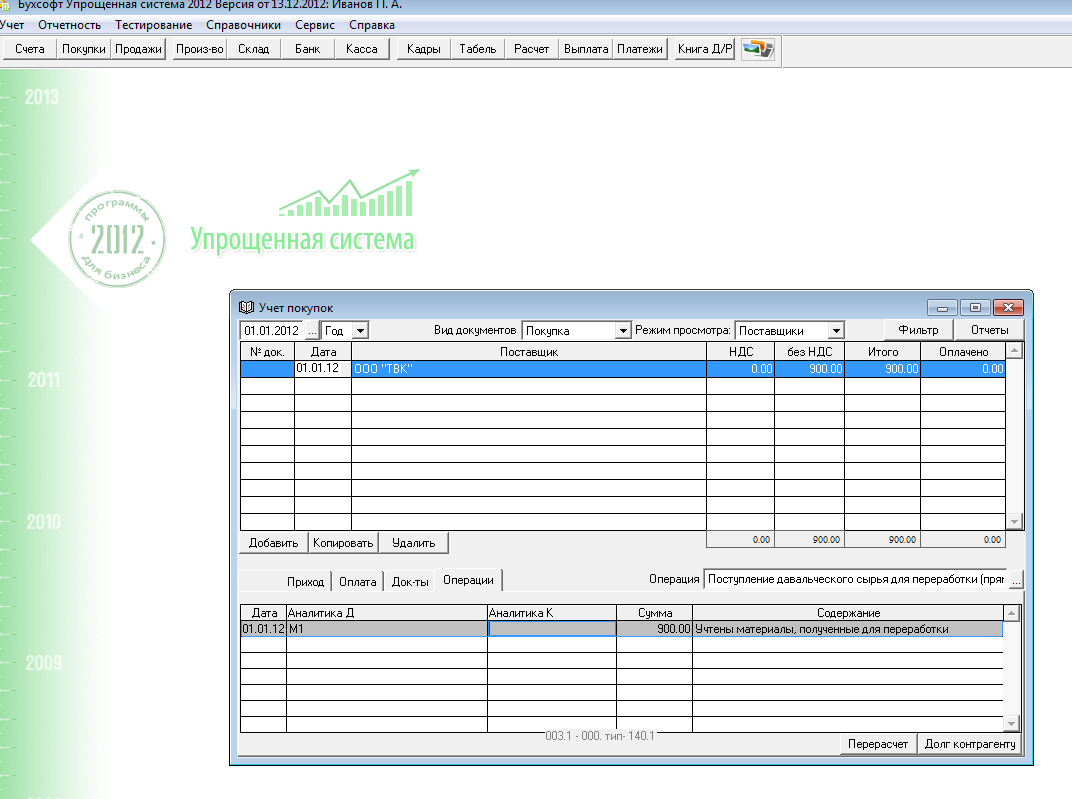This screenshot has width=1072, height=799.
Task: Click the Копировать button
Action: [343, 543]
